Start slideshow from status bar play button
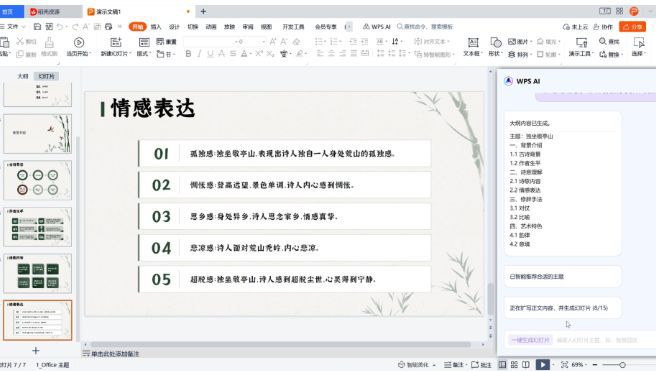The image size is (656, 371). click(x=543, y=365)
